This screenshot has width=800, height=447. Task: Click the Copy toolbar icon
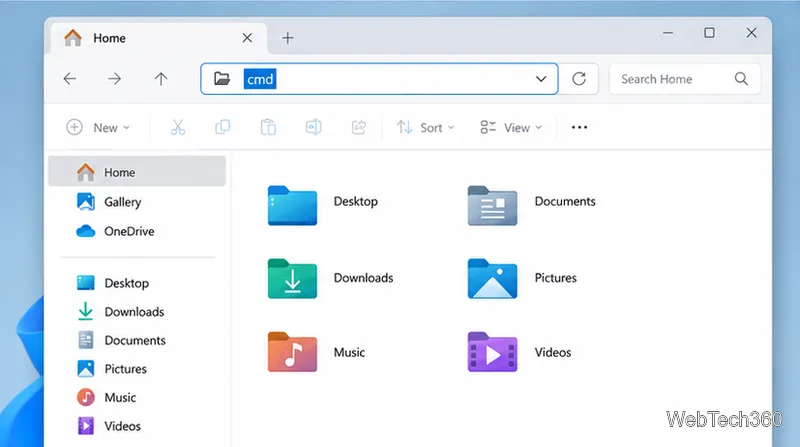[222, 127]
